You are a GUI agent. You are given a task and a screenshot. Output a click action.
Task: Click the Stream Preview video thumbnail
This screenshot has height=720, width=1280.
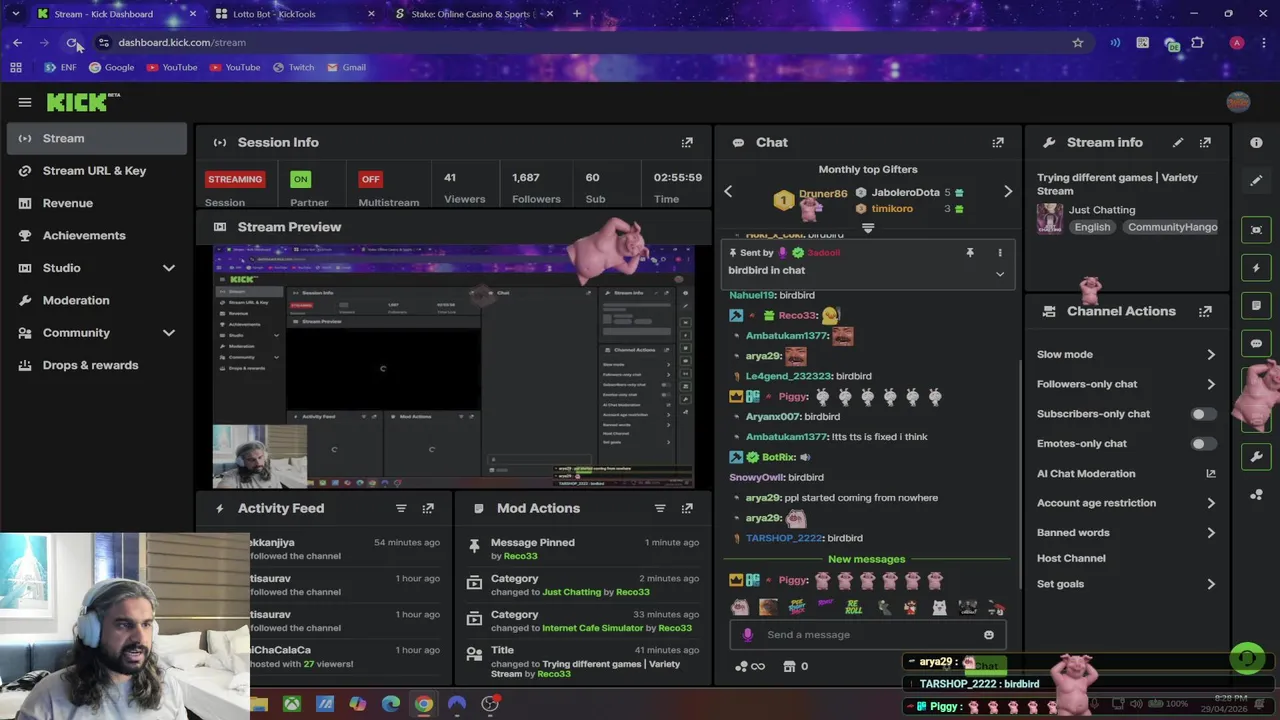pyautogui.click(x=453, y=367)
